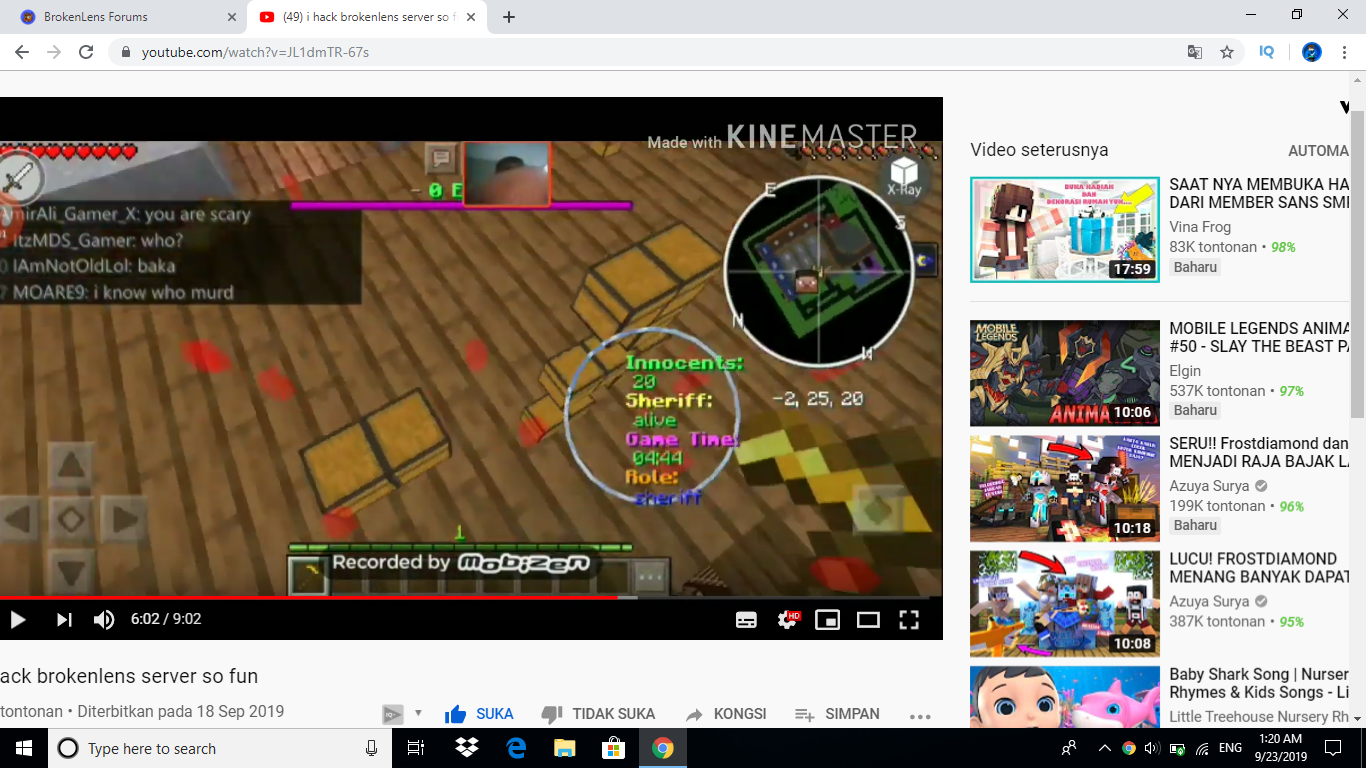The width and height of the screenshot is (1366, 768).
Task: Launch Microsoft Edge from the taskbar
Action: click(516, 748)
